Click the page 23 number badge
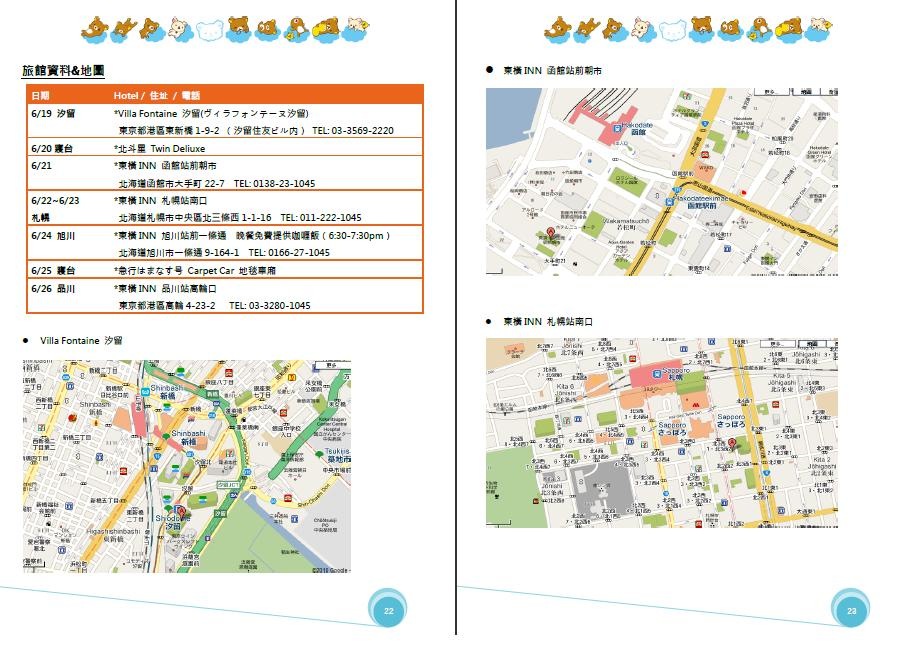The width and height of the screenshot is (921, 648). click(851, 610)
